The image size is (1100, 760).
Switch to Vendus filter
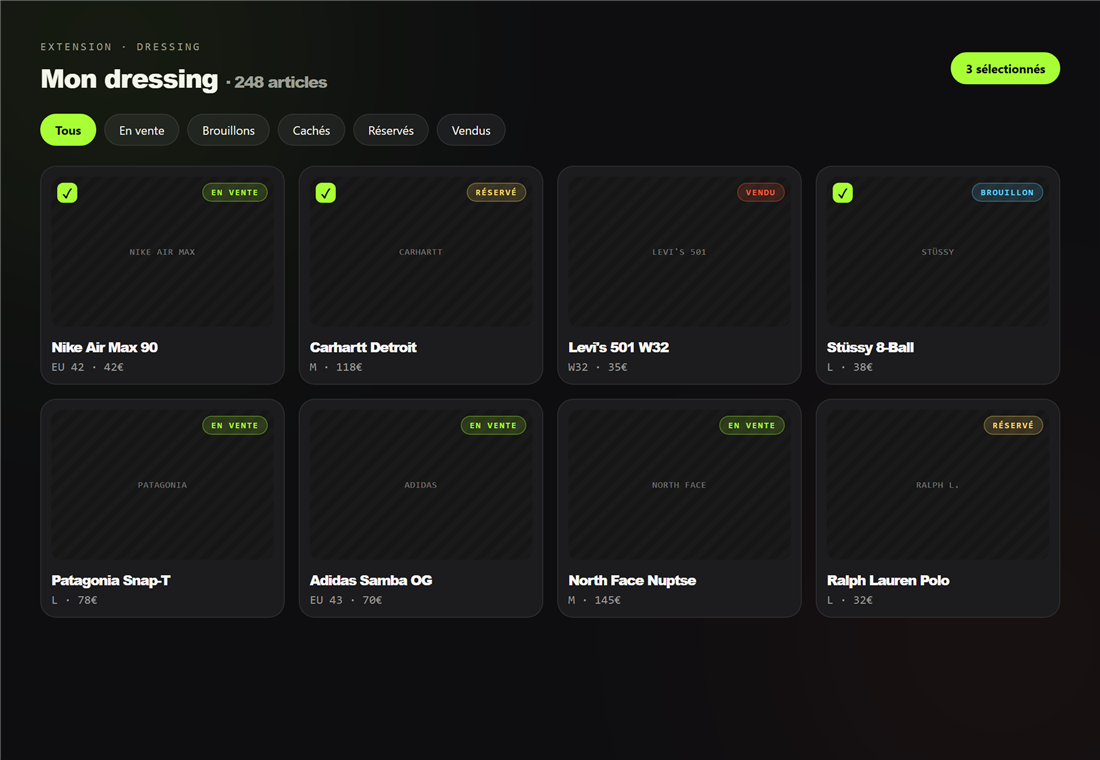pos(471,130)
